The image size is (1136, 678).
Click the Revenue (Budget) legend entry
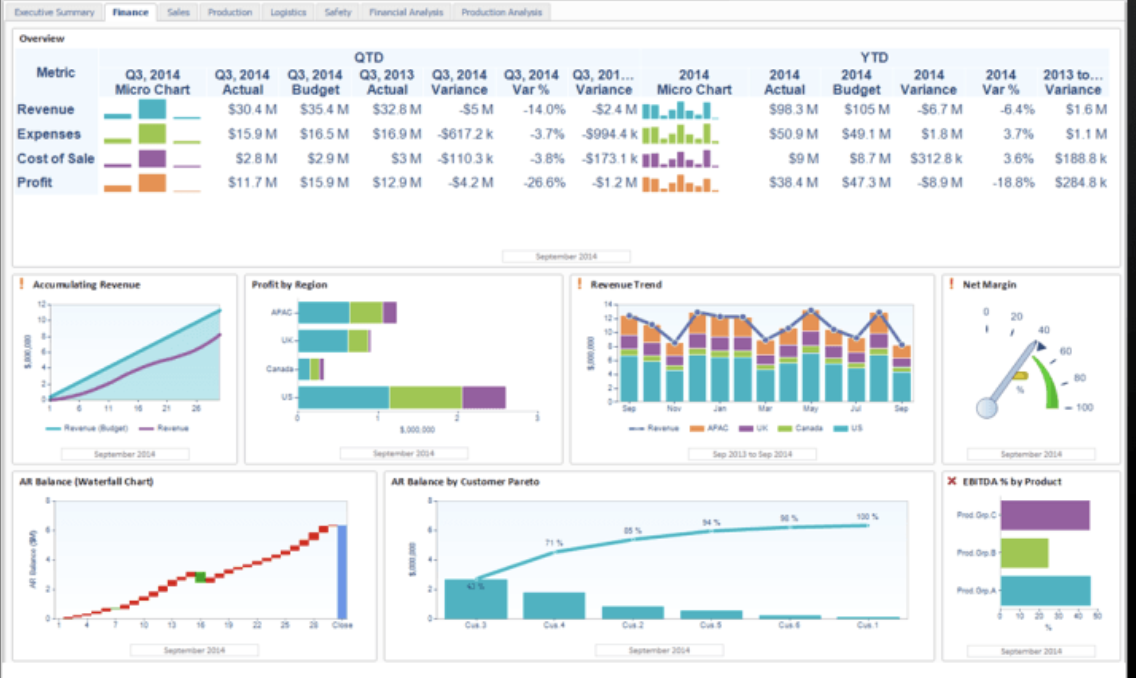[x=87, y=428]
